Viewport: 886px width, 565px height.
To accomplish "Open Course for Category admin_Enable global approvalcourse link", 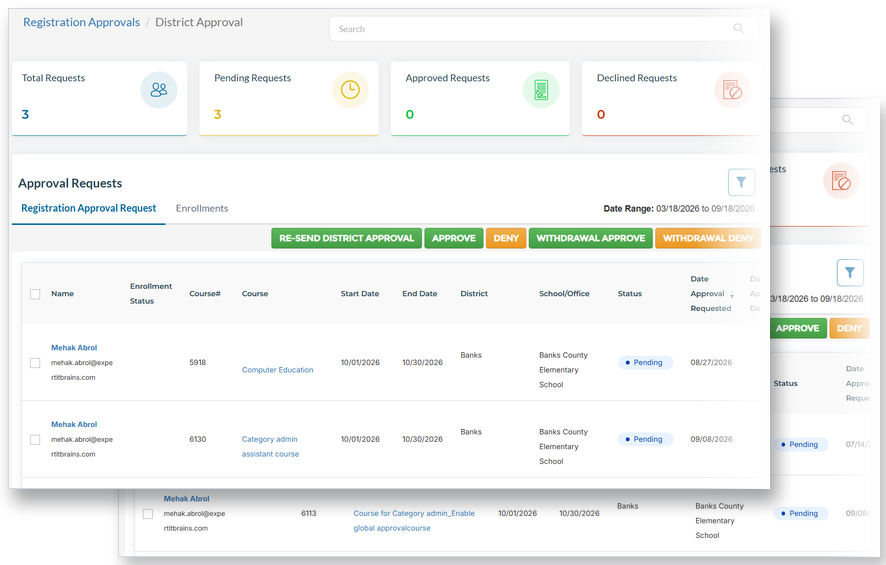I will point(414,521).
